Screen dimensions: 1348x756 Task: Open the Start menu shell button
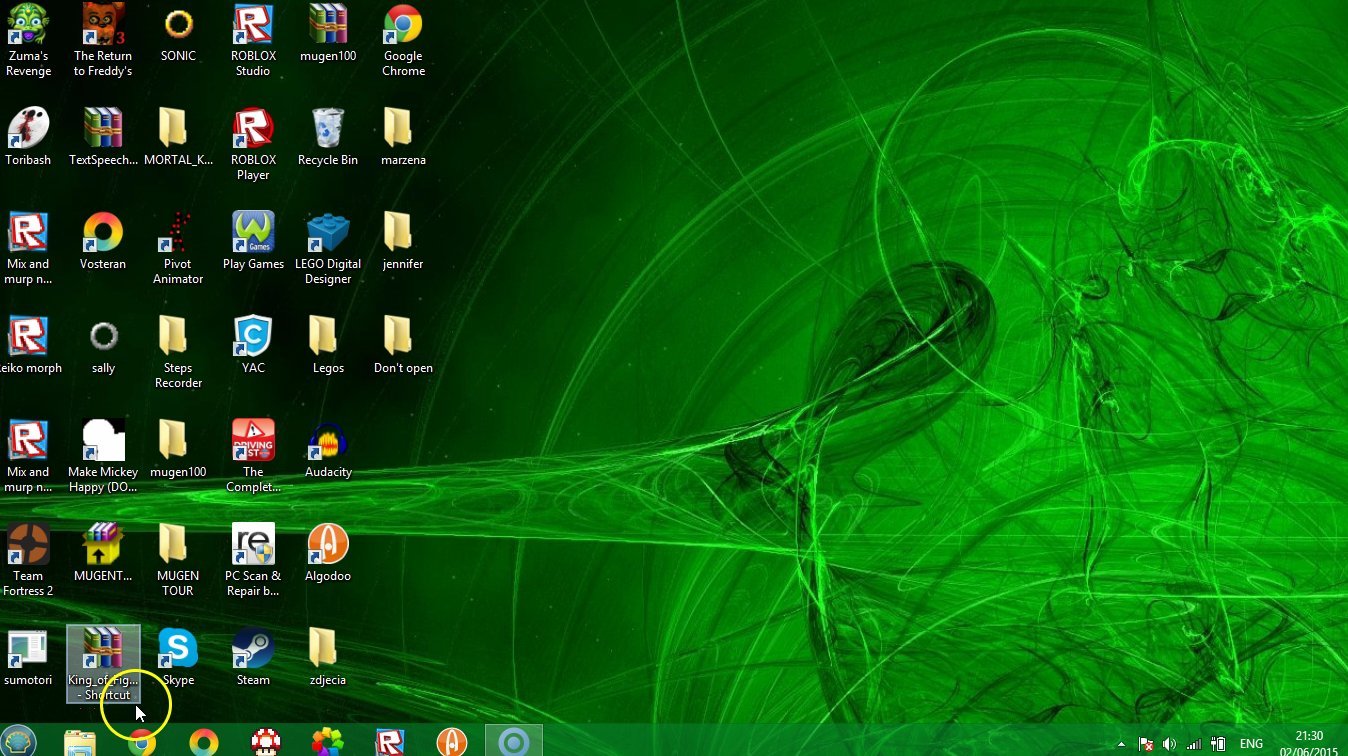tap(19, 741)
